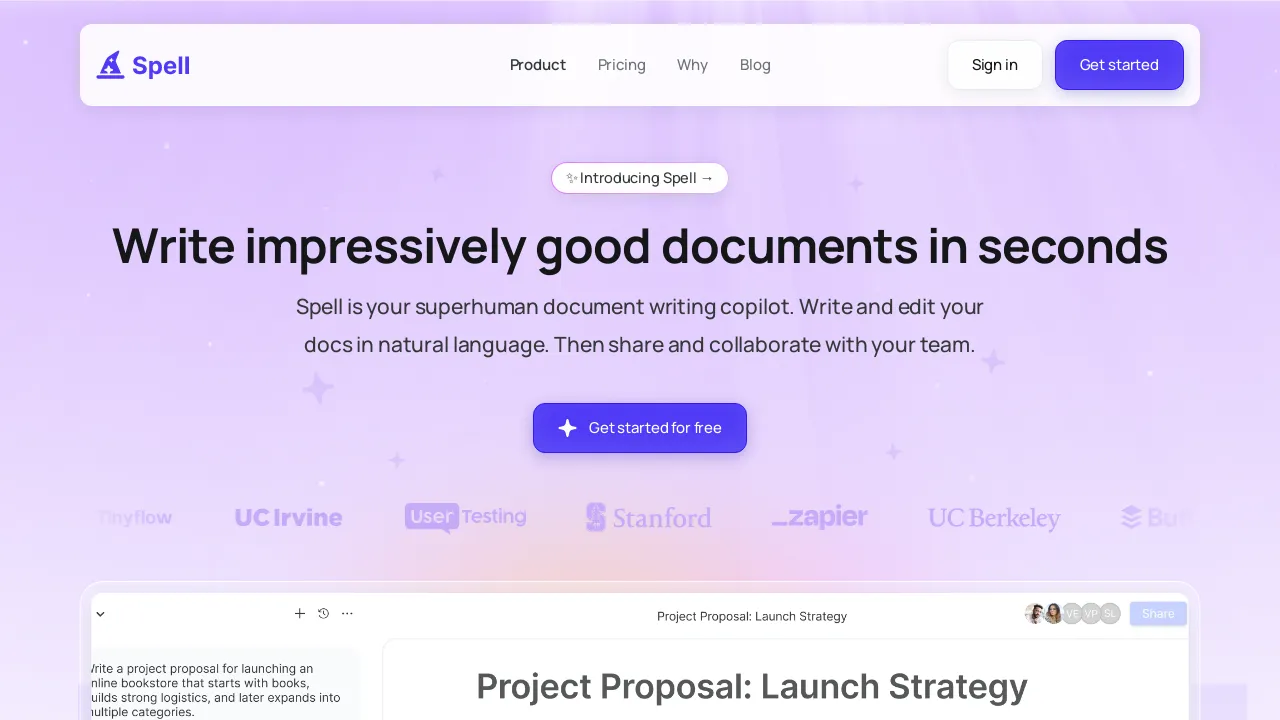Click the VP collaborator avatar
Image resolution: width=1280 pixels, height=720 pixels.
click(x=1091, y=614)
